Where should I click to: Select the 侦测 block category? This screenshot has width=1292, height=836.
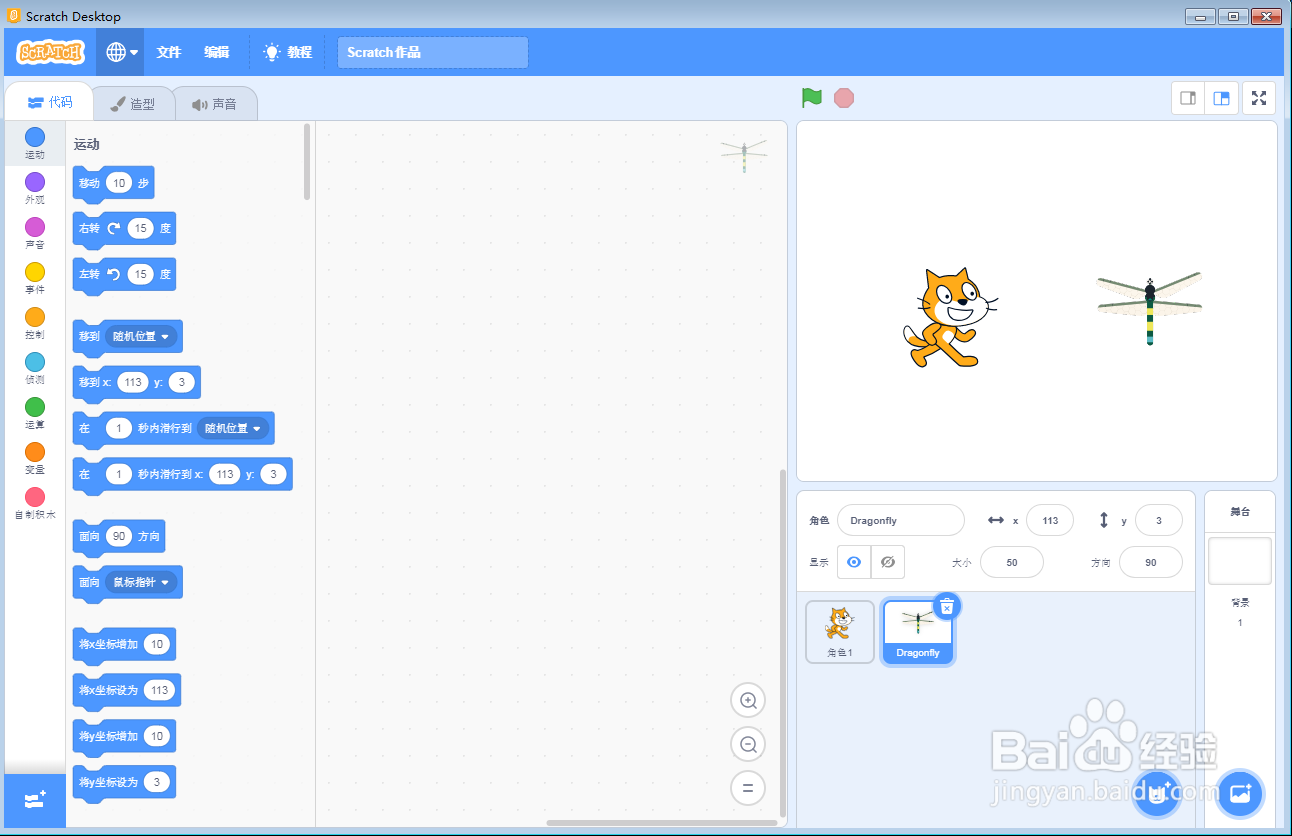tap(35, 368)
